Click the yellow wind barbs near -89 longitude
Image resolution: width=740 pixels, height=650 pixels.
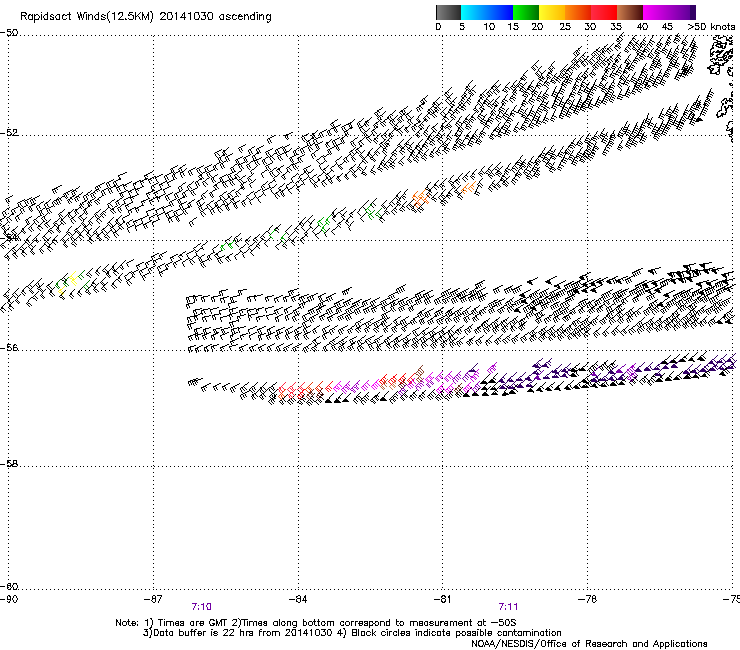pos(69,283)
